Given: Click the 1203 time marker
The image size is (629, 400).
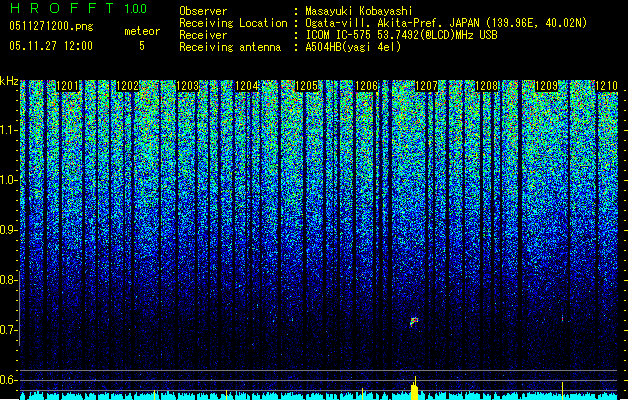Looking at the screenshot, I should [x=187, y=86].
